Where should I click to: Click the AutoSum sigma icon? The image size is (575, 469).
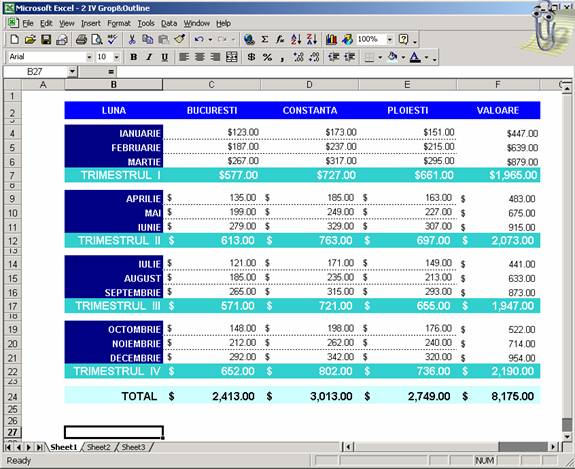coord(264,39)
